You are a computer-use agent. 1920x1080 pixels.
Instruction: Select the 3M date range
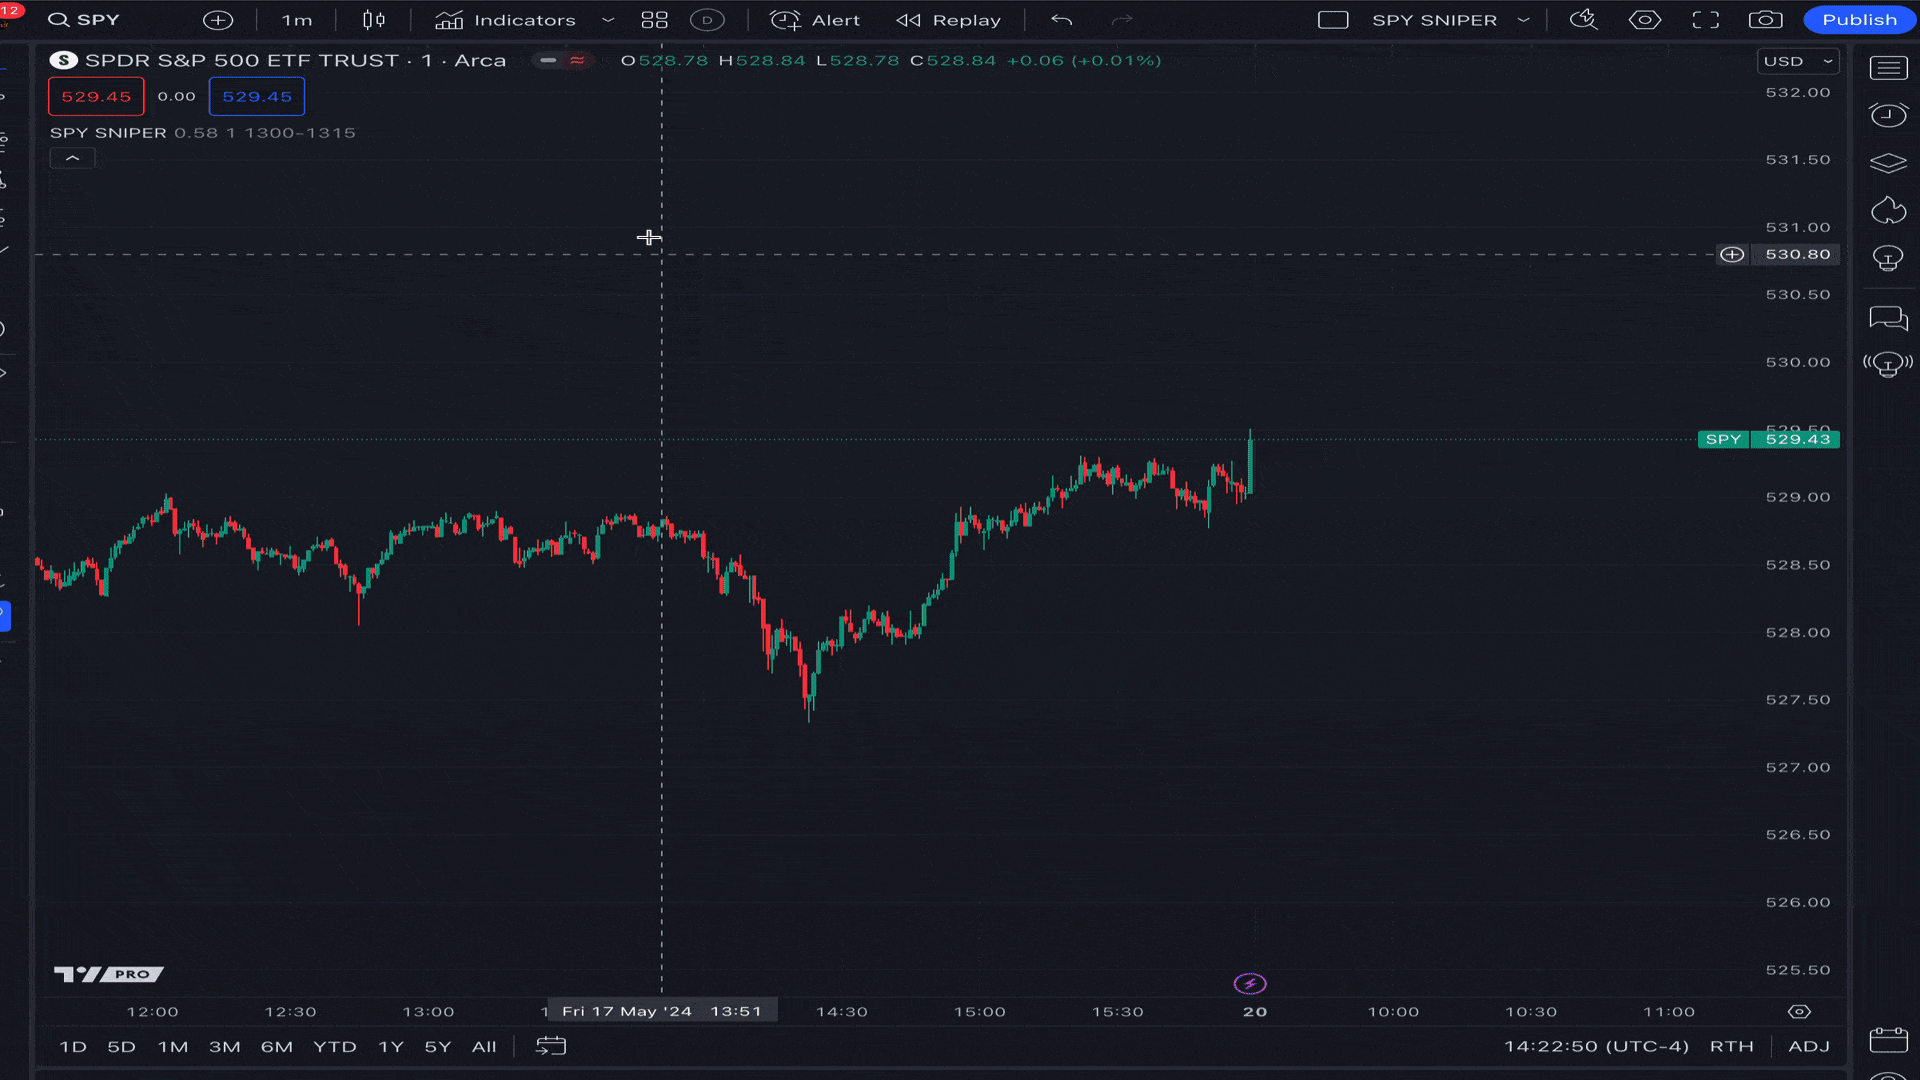(x=225, y=1047)
